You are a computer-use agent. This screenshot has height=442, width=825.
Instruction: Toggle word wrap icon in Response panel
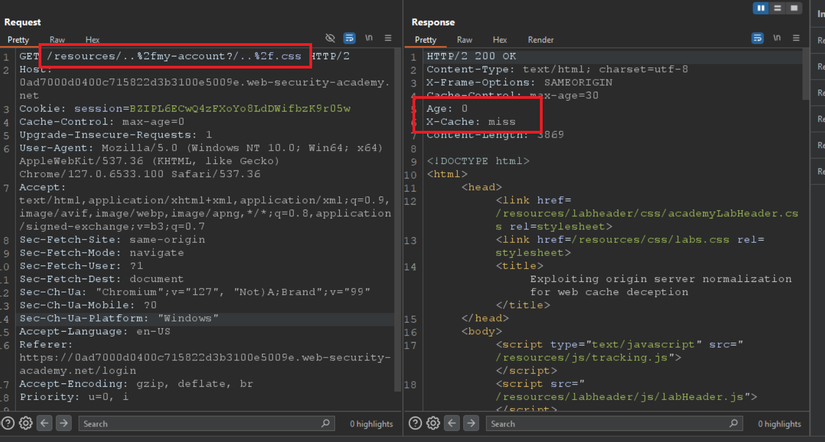click(757, 38)
